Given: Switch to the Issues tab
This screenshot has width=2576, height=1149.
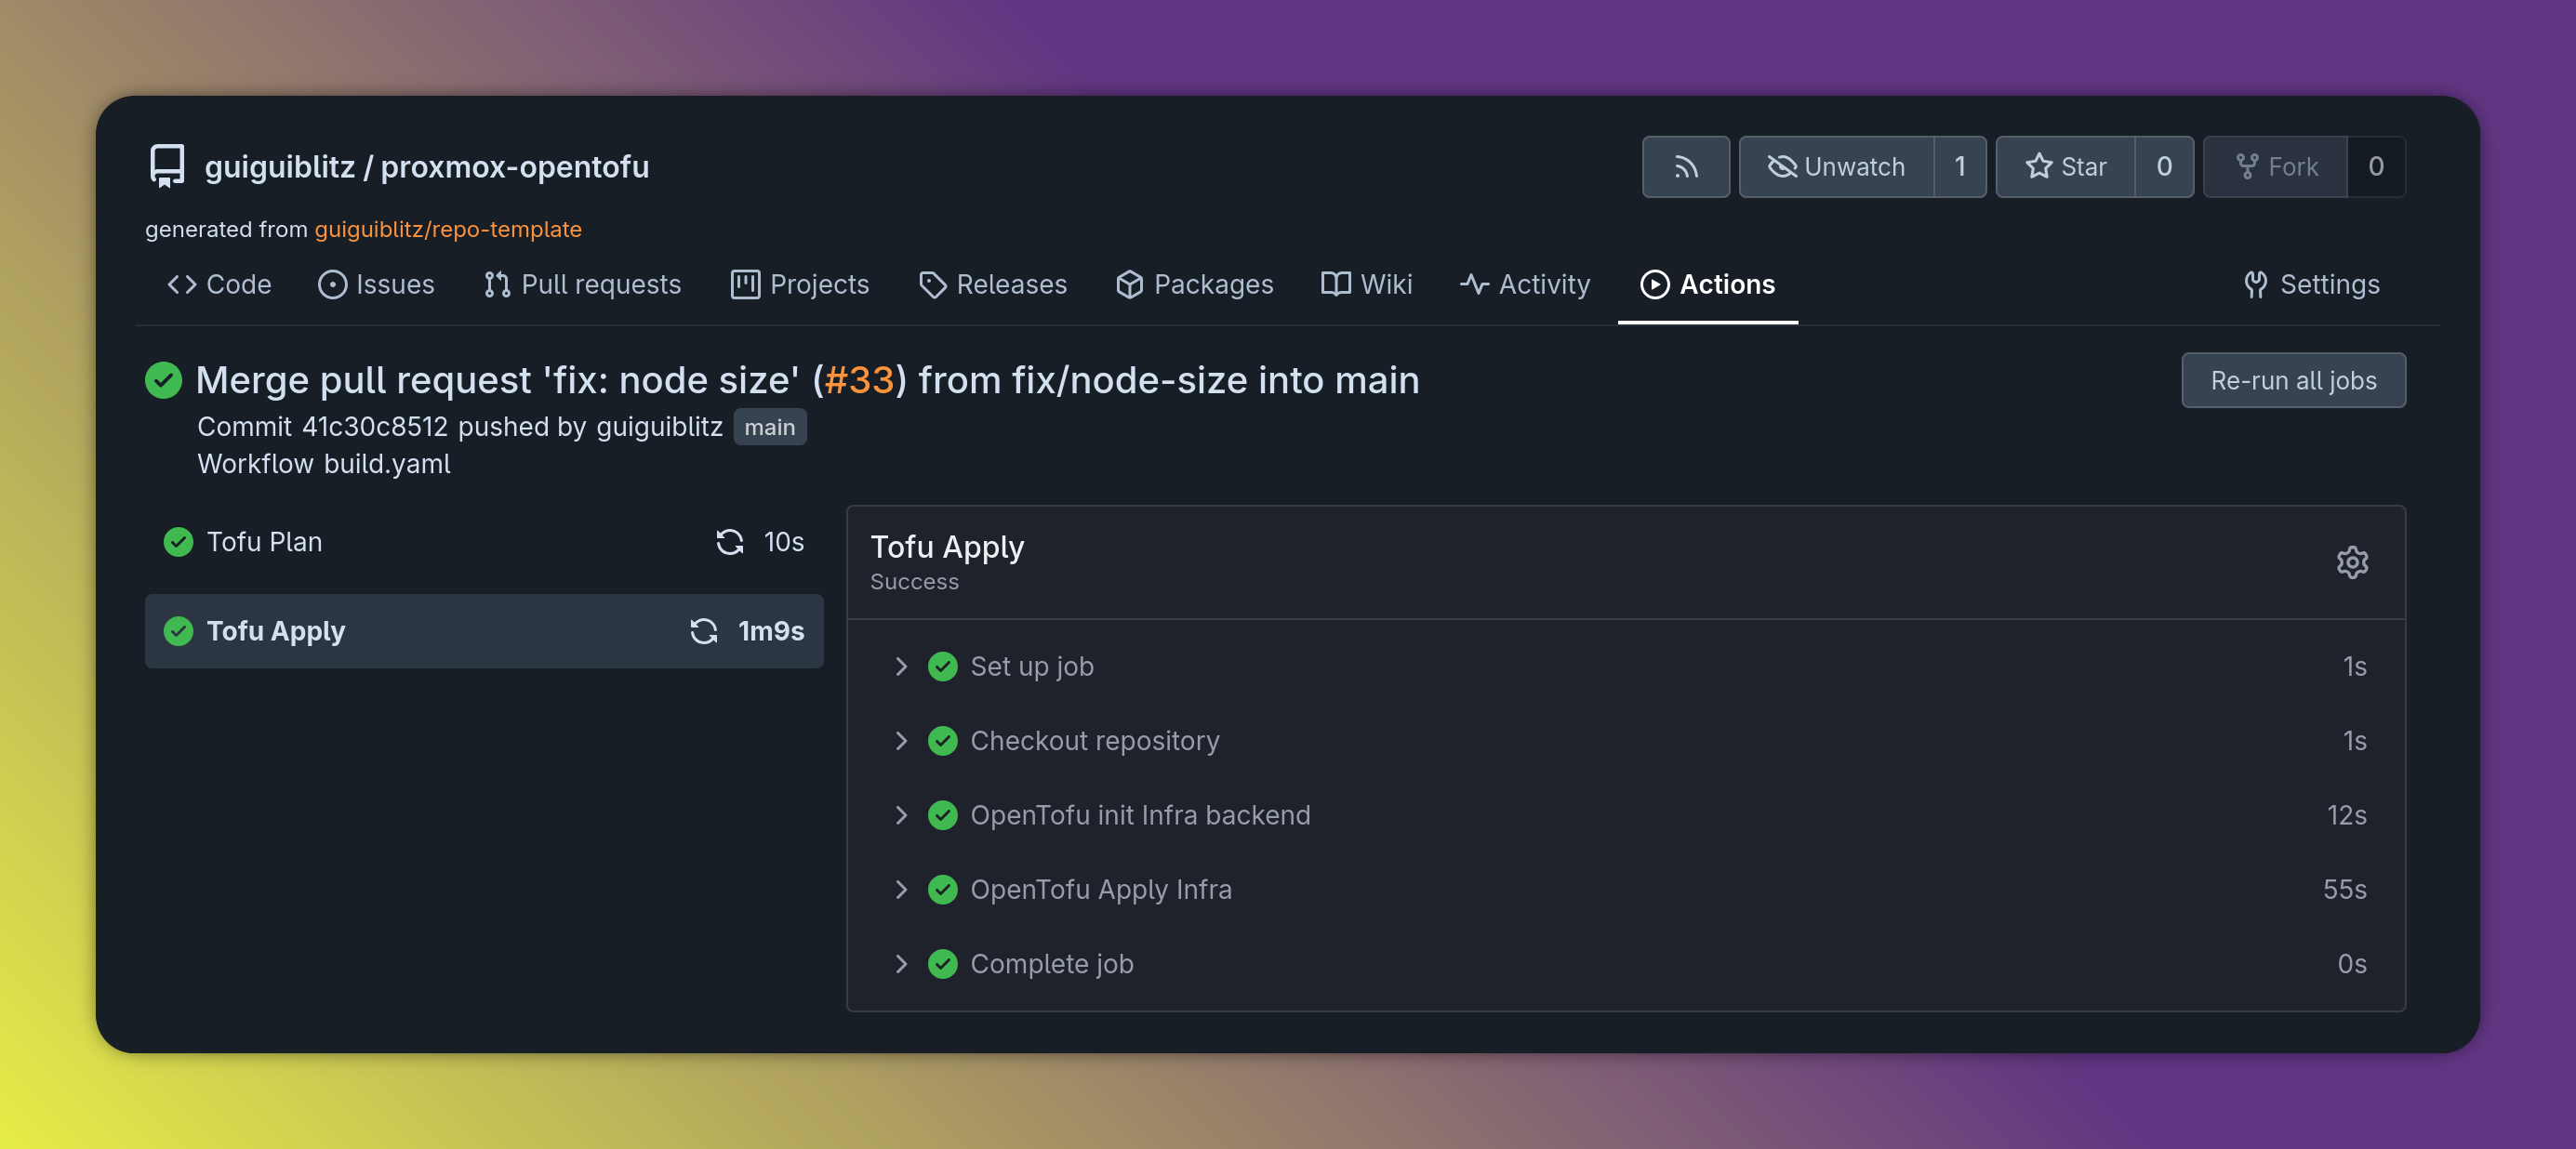Looking at the screenshot, I should click(x=376, y=284).
